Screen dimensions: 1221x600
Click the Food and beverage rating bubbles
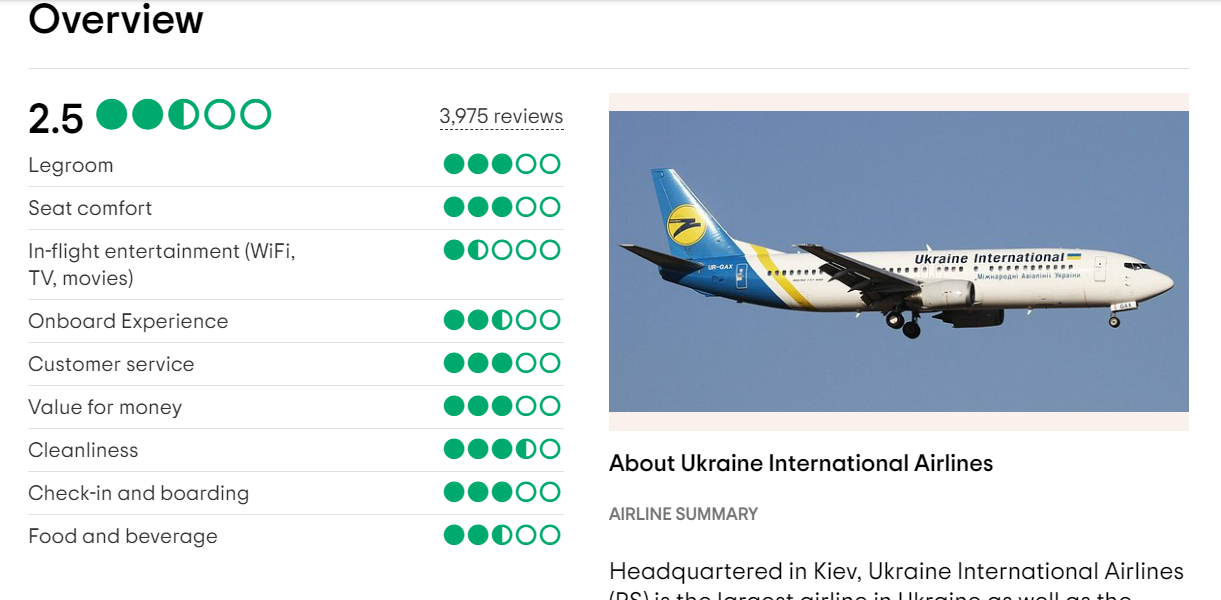[502, 535]
